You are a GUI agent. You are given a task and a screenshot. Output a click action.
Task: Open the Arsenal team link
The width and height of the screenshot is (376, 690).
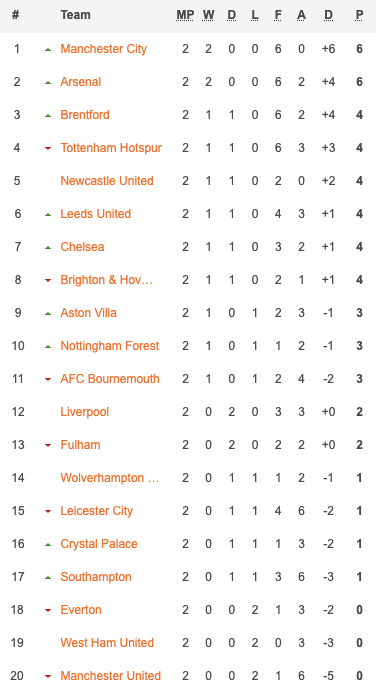81,82
